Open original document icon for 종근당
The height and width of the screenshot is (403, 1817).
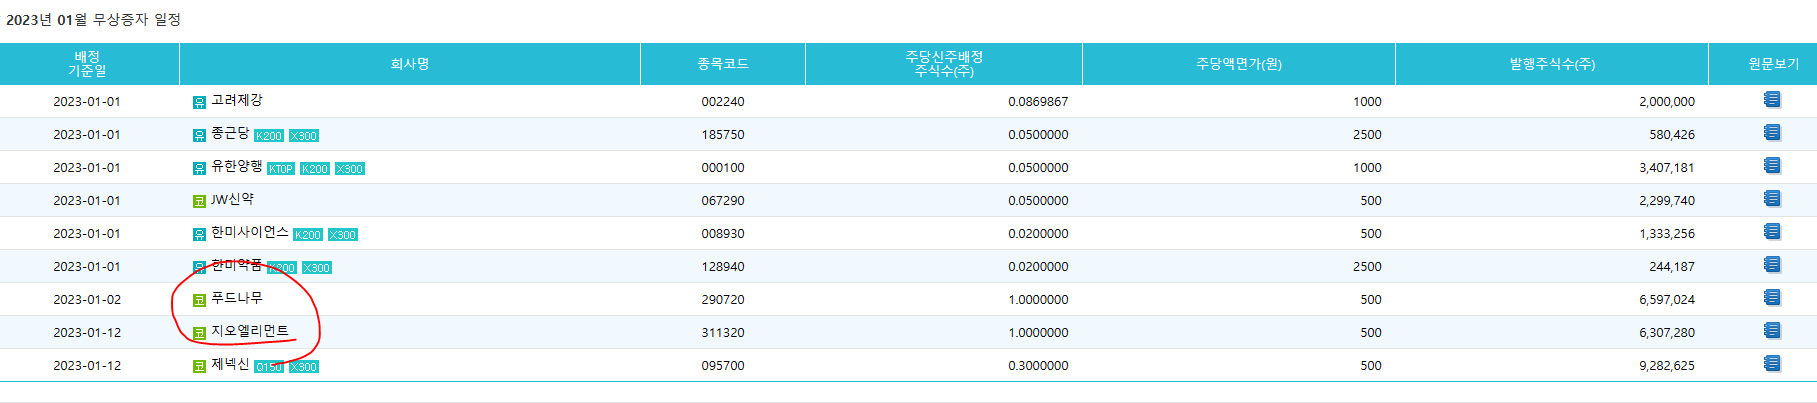(x=1772, y=133)
